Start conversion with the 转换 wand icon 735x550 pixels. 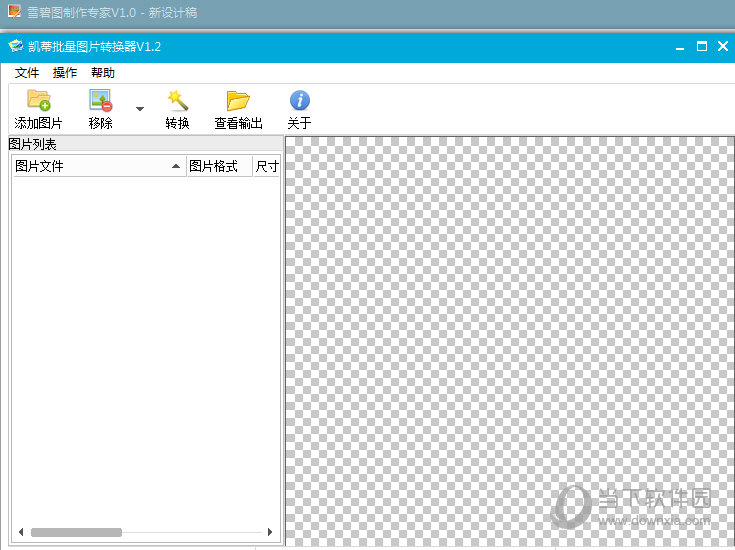(x=178, y=100)
